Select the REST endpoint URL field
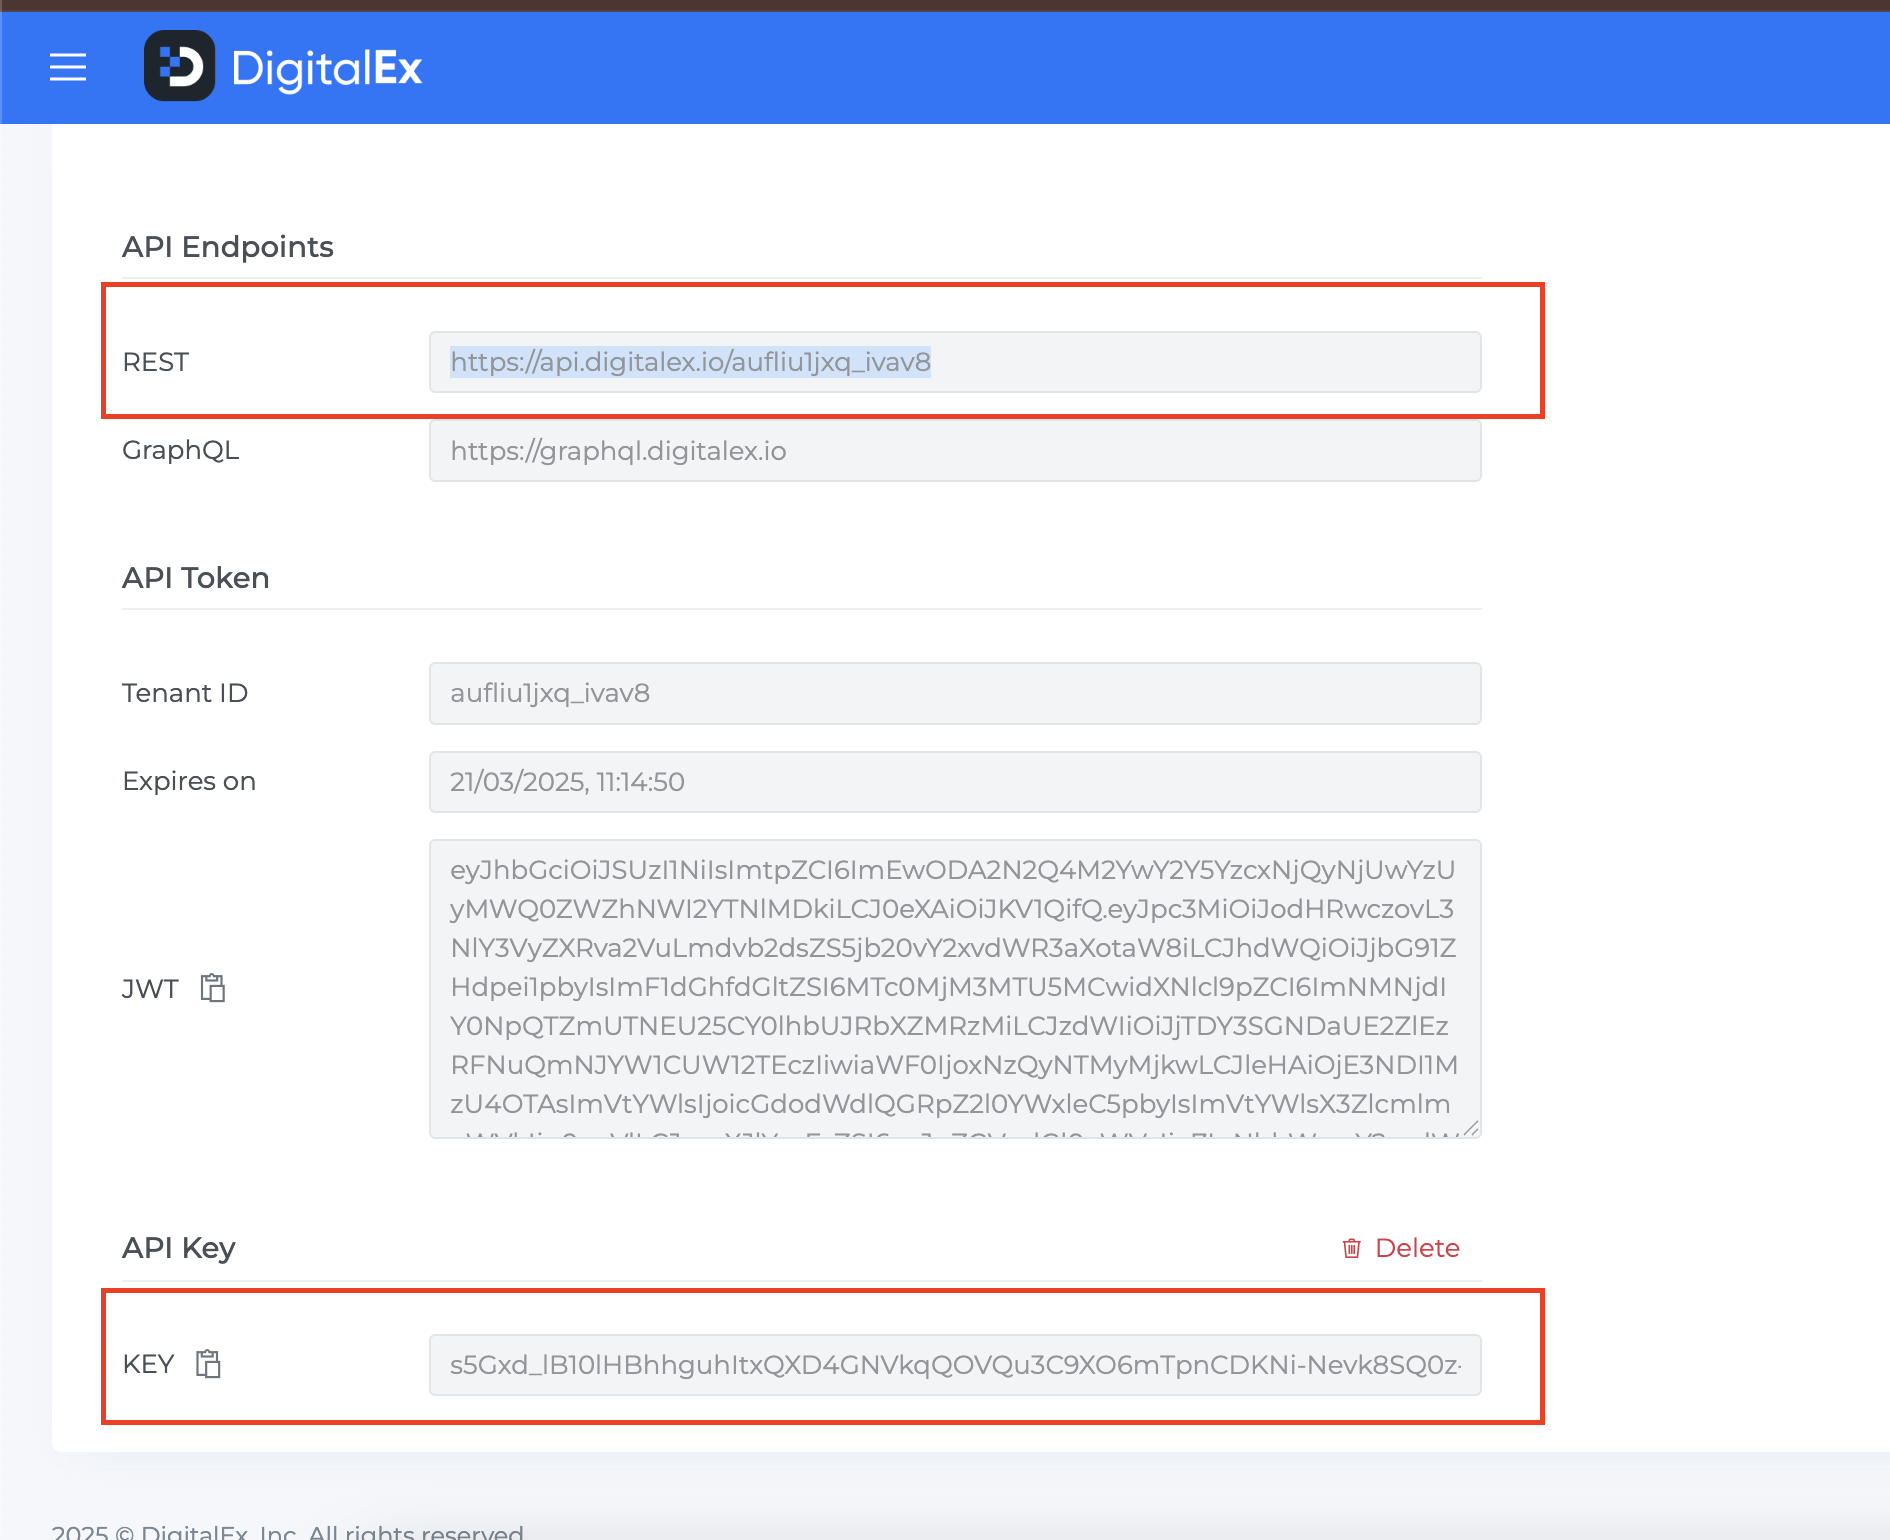 [x=955, y=362]
